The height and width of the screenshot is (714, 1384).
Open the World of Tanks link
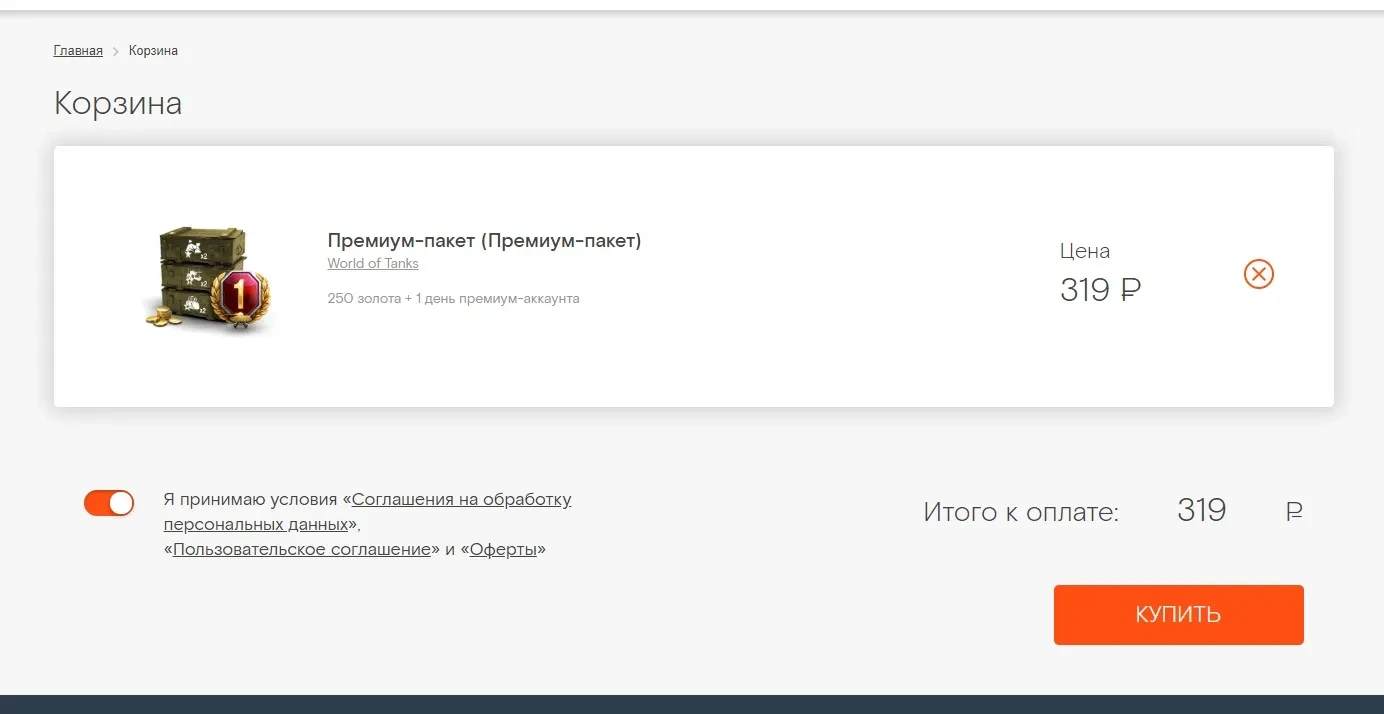click(x=373, y=264)
